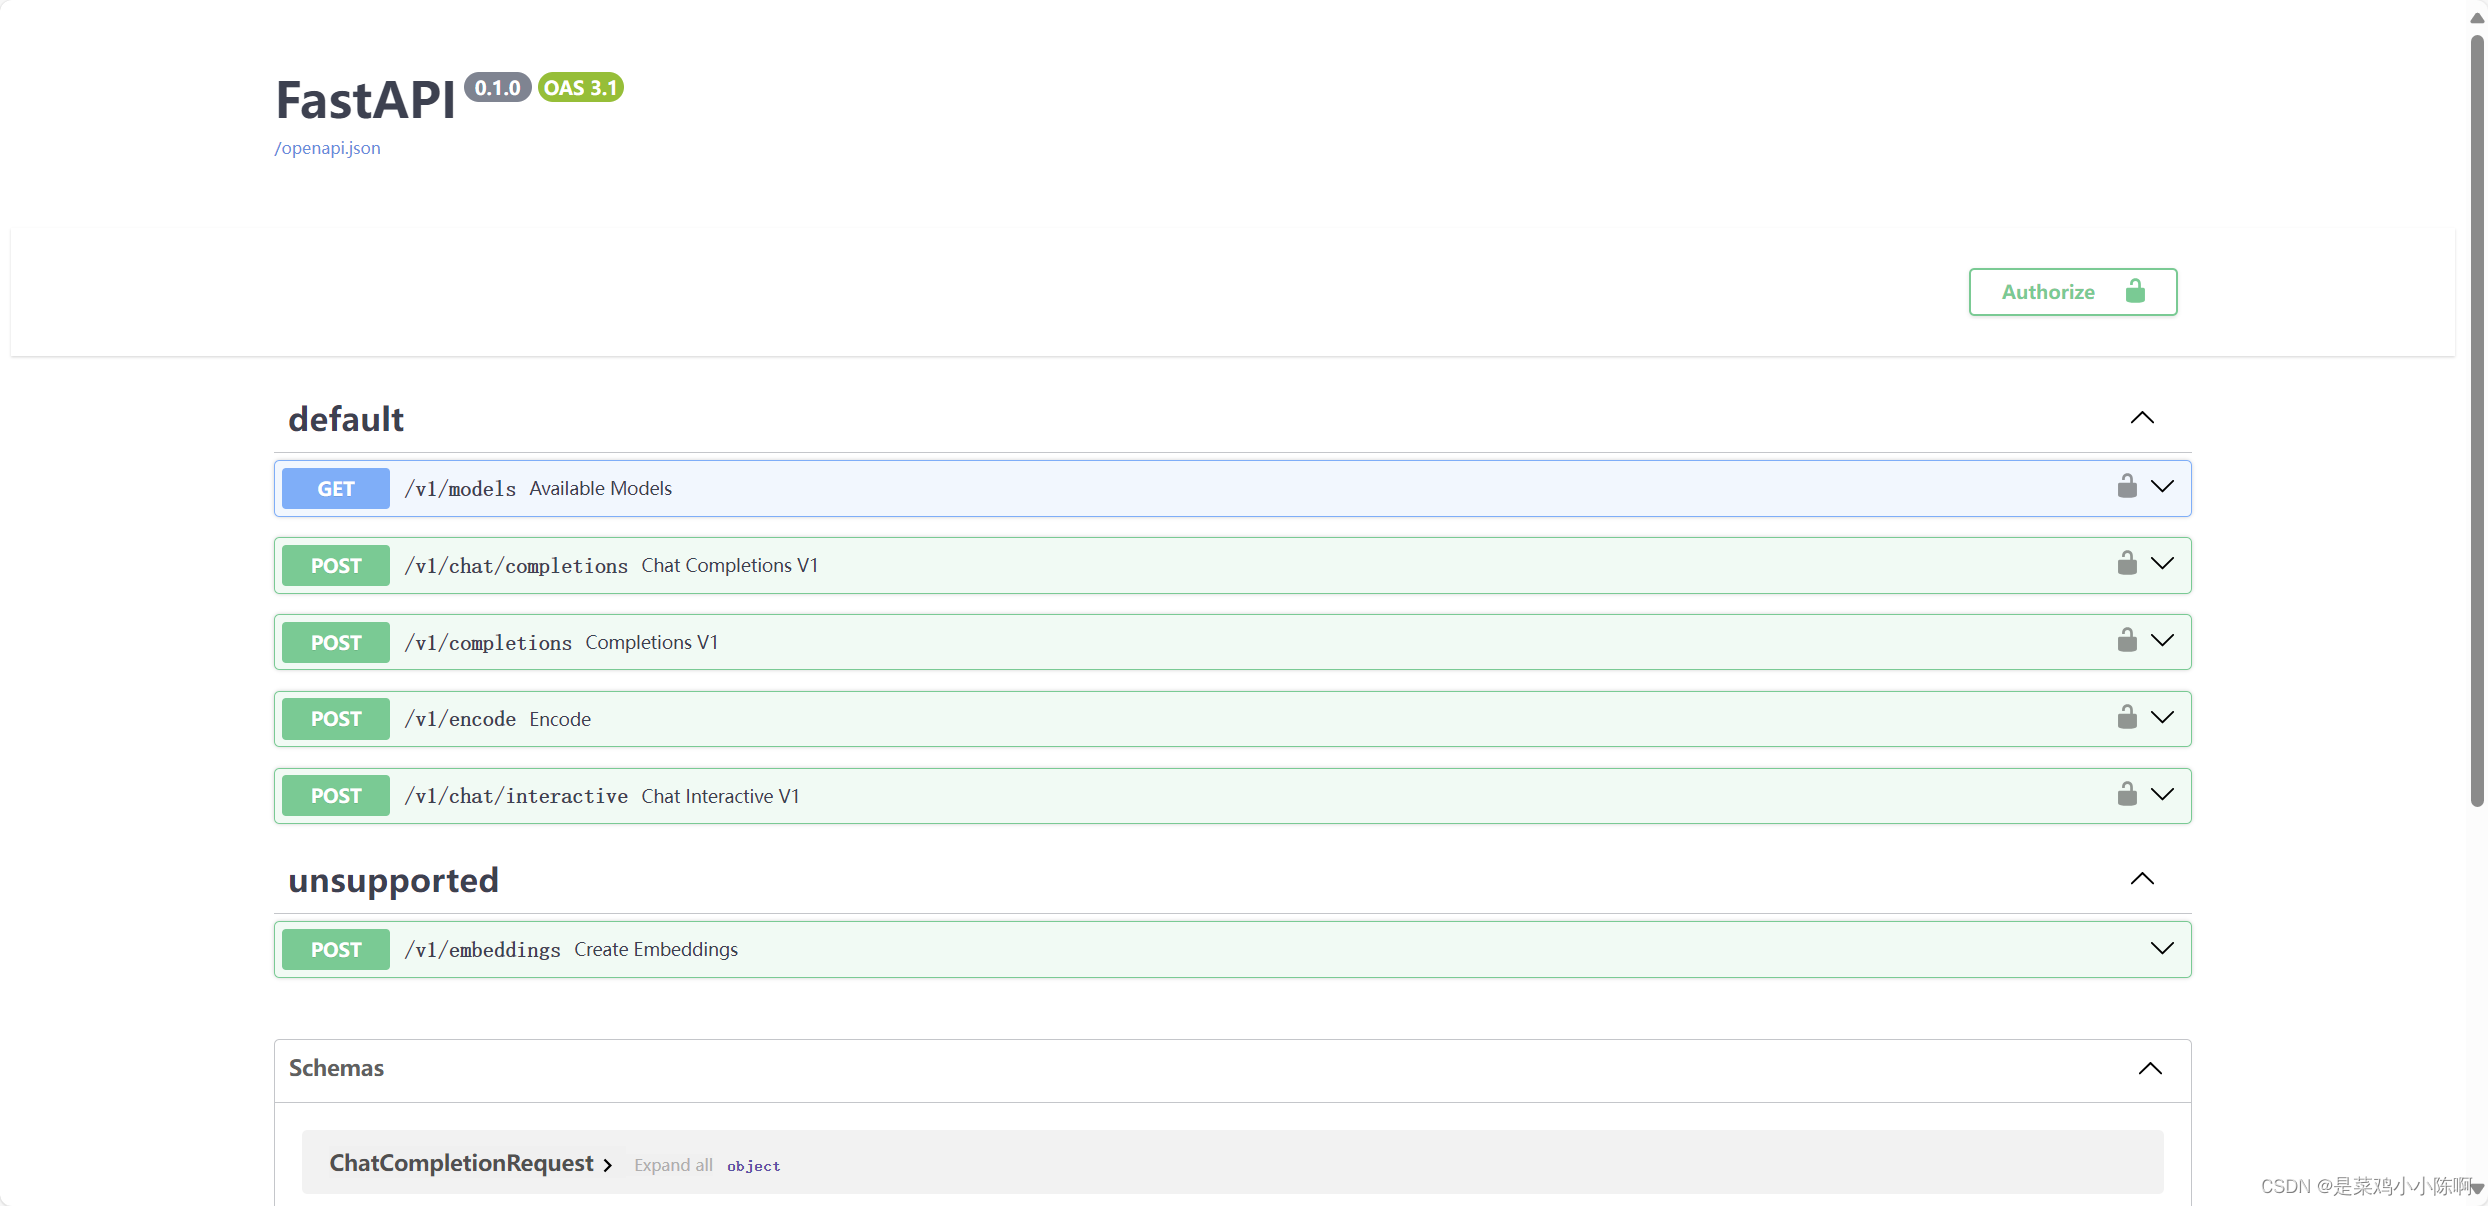Collapse the default section with its chevron
Image resolution: width=2488 pixels, height=1206 pixels.
coord(2142,418)
